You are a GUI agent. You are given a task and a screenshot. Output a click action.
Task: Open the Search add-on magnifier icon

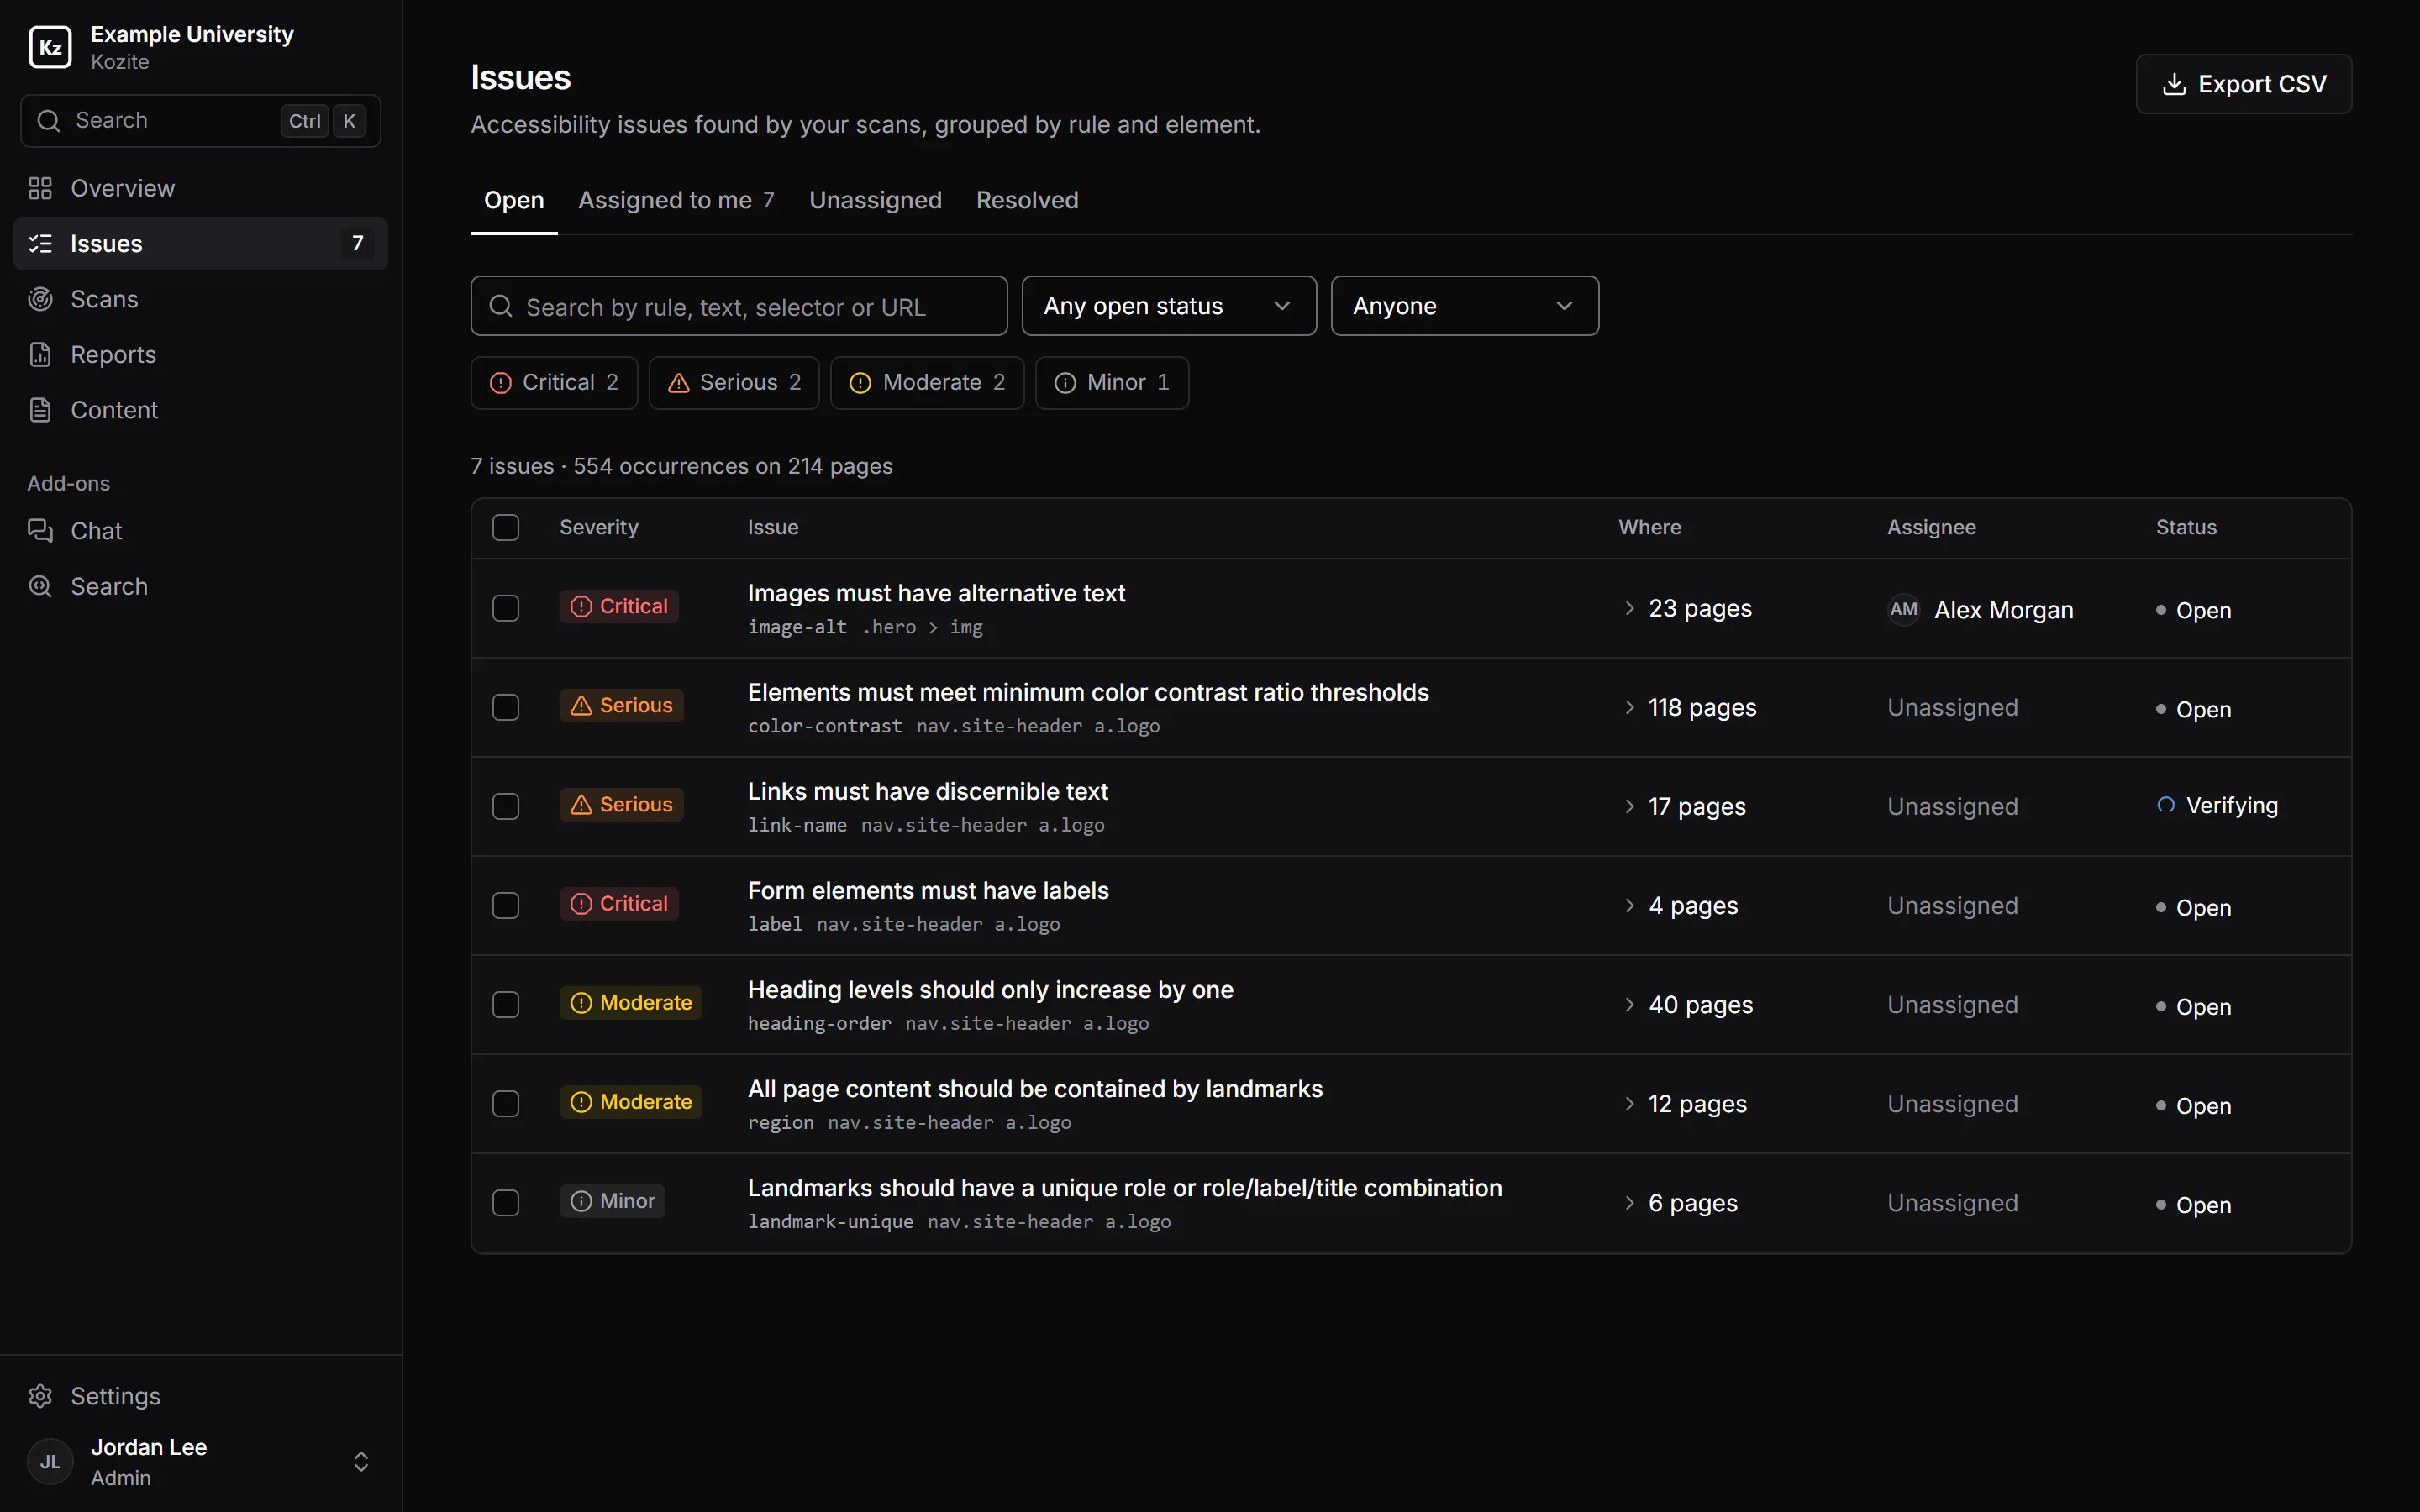[x=40, y=586]
